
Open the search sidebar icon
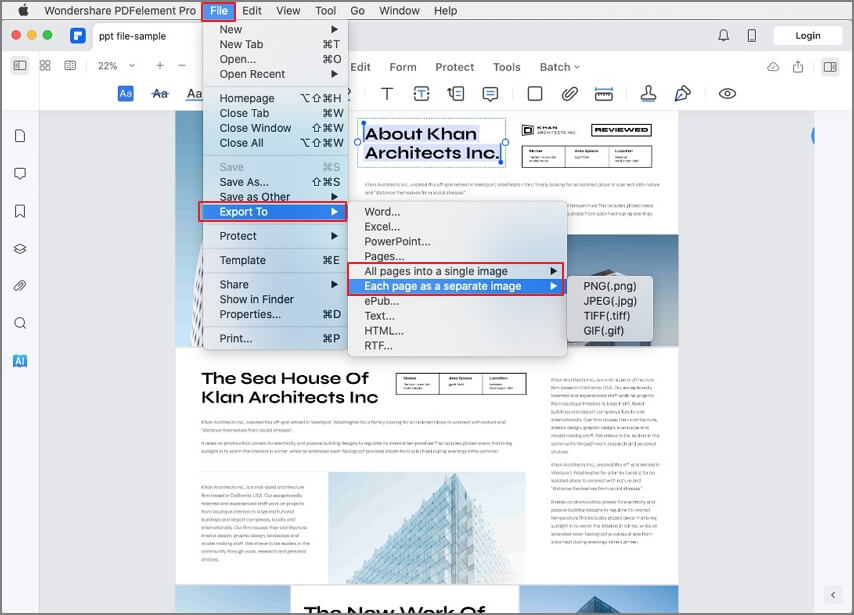[20, 323]
